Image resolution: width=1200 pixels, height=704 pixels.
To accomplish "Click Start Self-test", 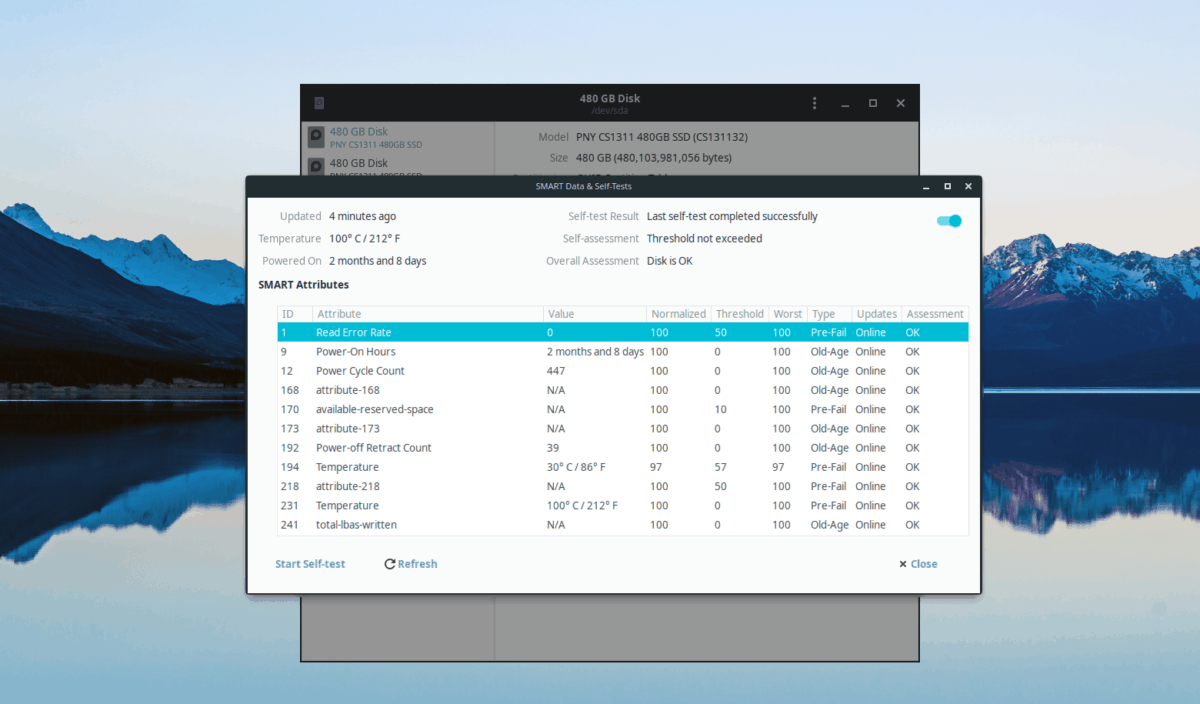I will click(310, 564).
